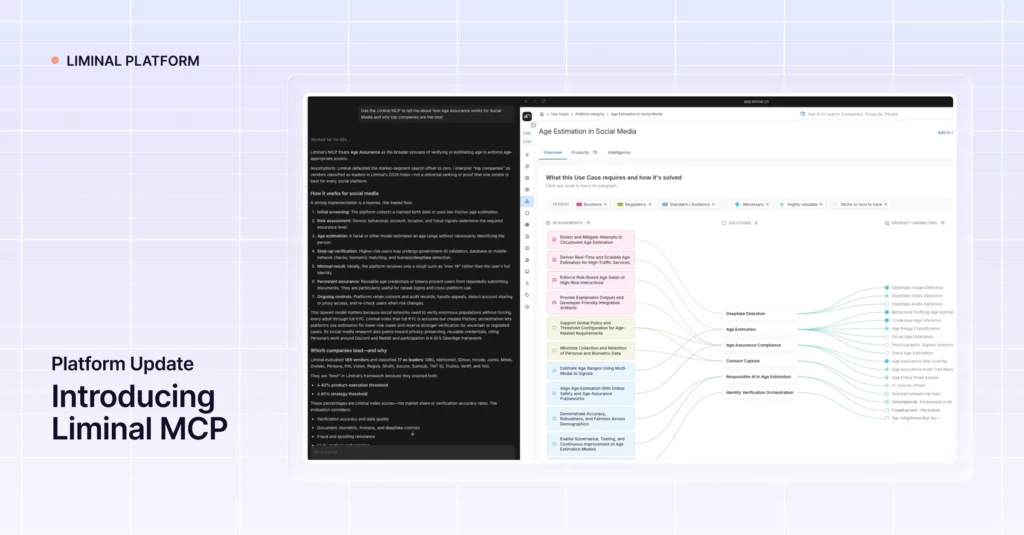Select the Provide Explainable Outputs requirement node
1024x535 pixels.
tap(590, 302)
